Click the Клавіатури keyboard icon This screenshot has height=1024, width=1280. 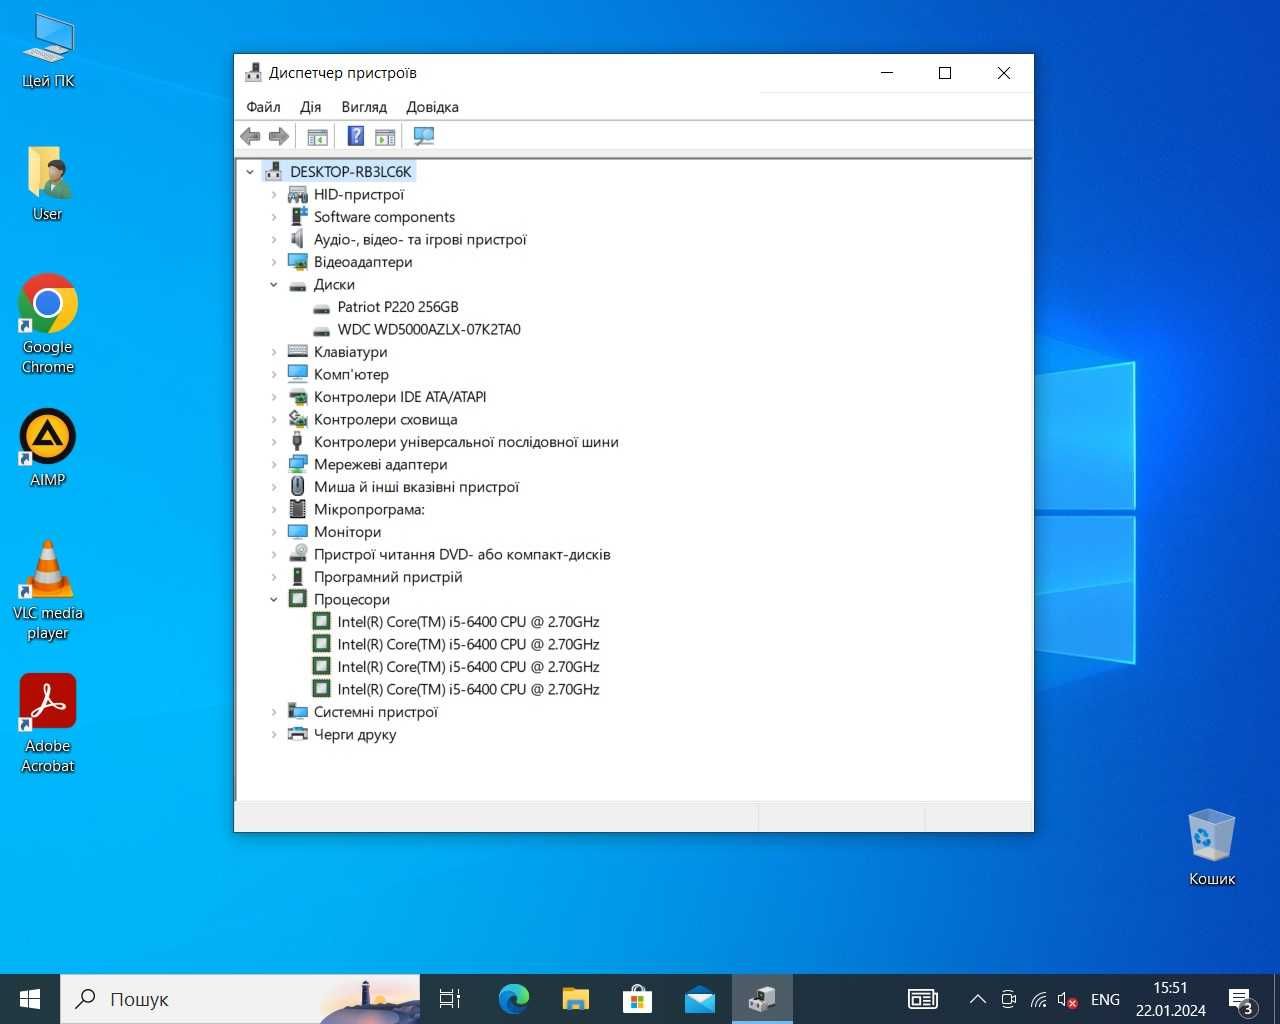pyautogui.click(x=297, y=352)
